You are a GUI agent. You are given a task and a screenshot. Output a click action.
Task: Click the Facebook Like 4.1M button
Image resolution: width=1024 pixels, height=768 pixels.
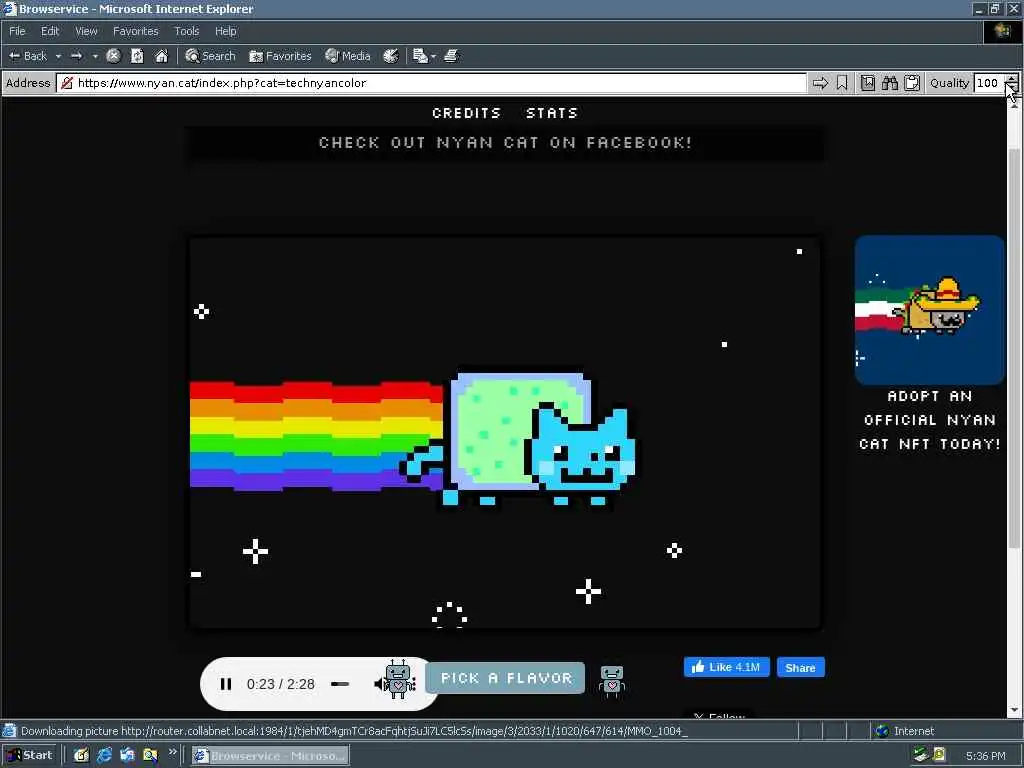[726, 667]
